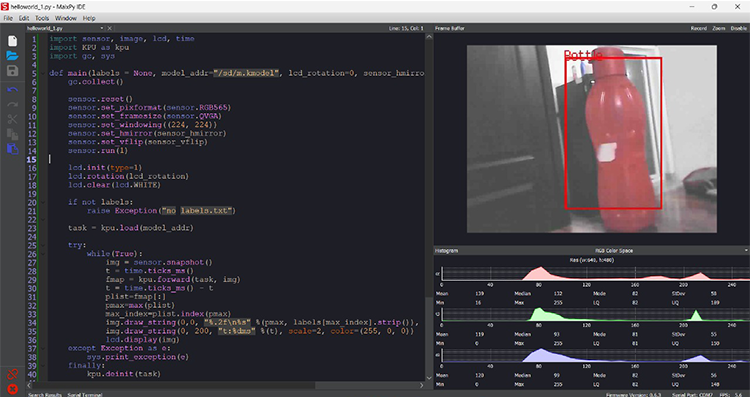Click the lcd.init(type=1) code on line 16
This screenshot has width=750, height=397.
click(x=104, y=168)
